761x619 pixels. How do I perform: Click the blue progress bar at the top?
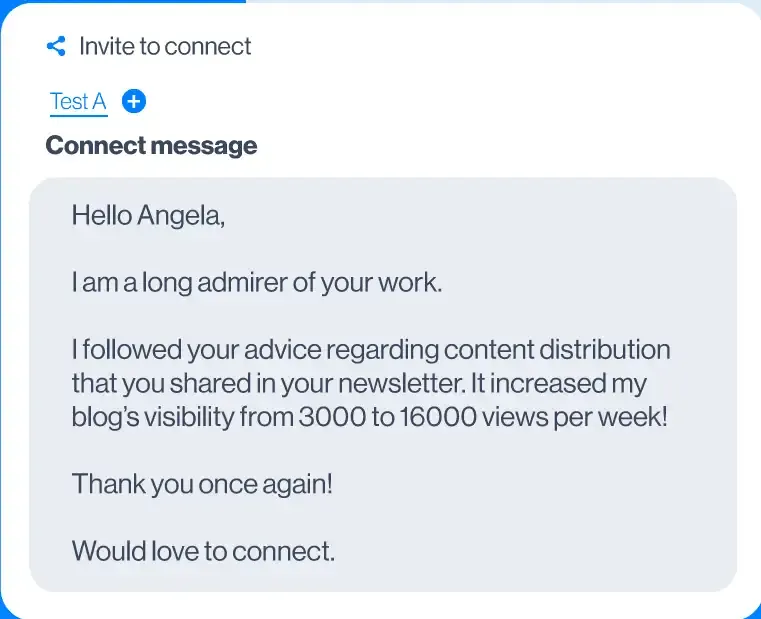pos(122,2)
